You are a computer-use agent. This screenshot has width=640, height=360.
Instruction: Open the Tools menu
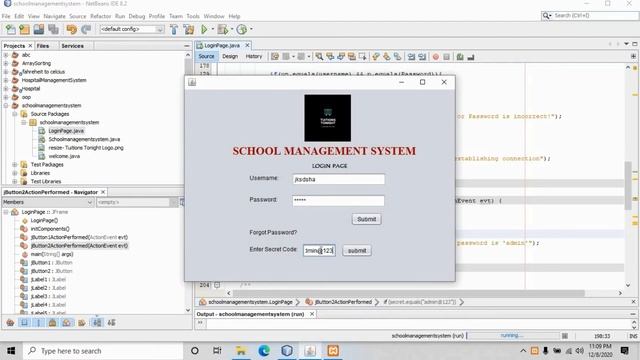193,16
